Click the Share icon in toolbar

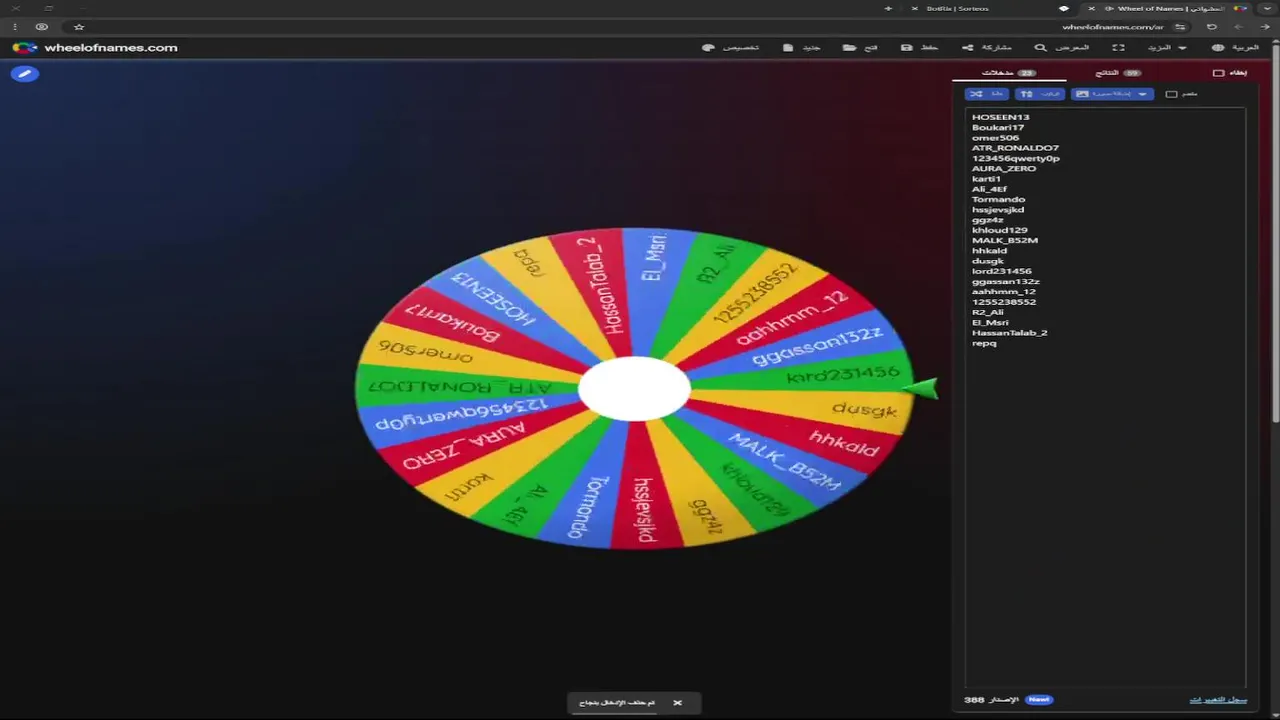(x=967, y=47)
